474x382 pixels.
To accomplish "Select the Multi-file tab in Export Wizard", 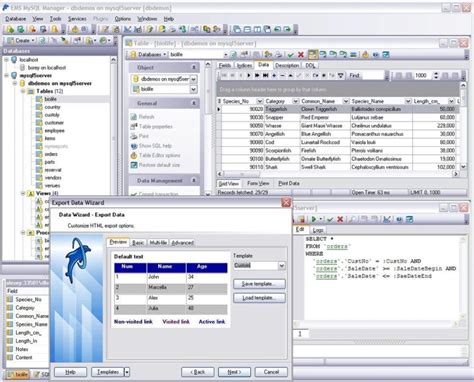I will pos(158,243).
